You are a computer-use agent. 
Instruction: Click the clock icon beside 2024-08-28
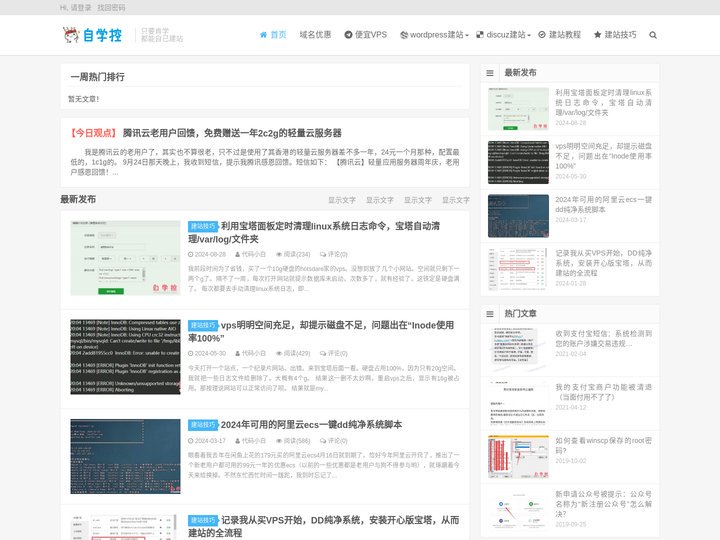pos(191,254)
